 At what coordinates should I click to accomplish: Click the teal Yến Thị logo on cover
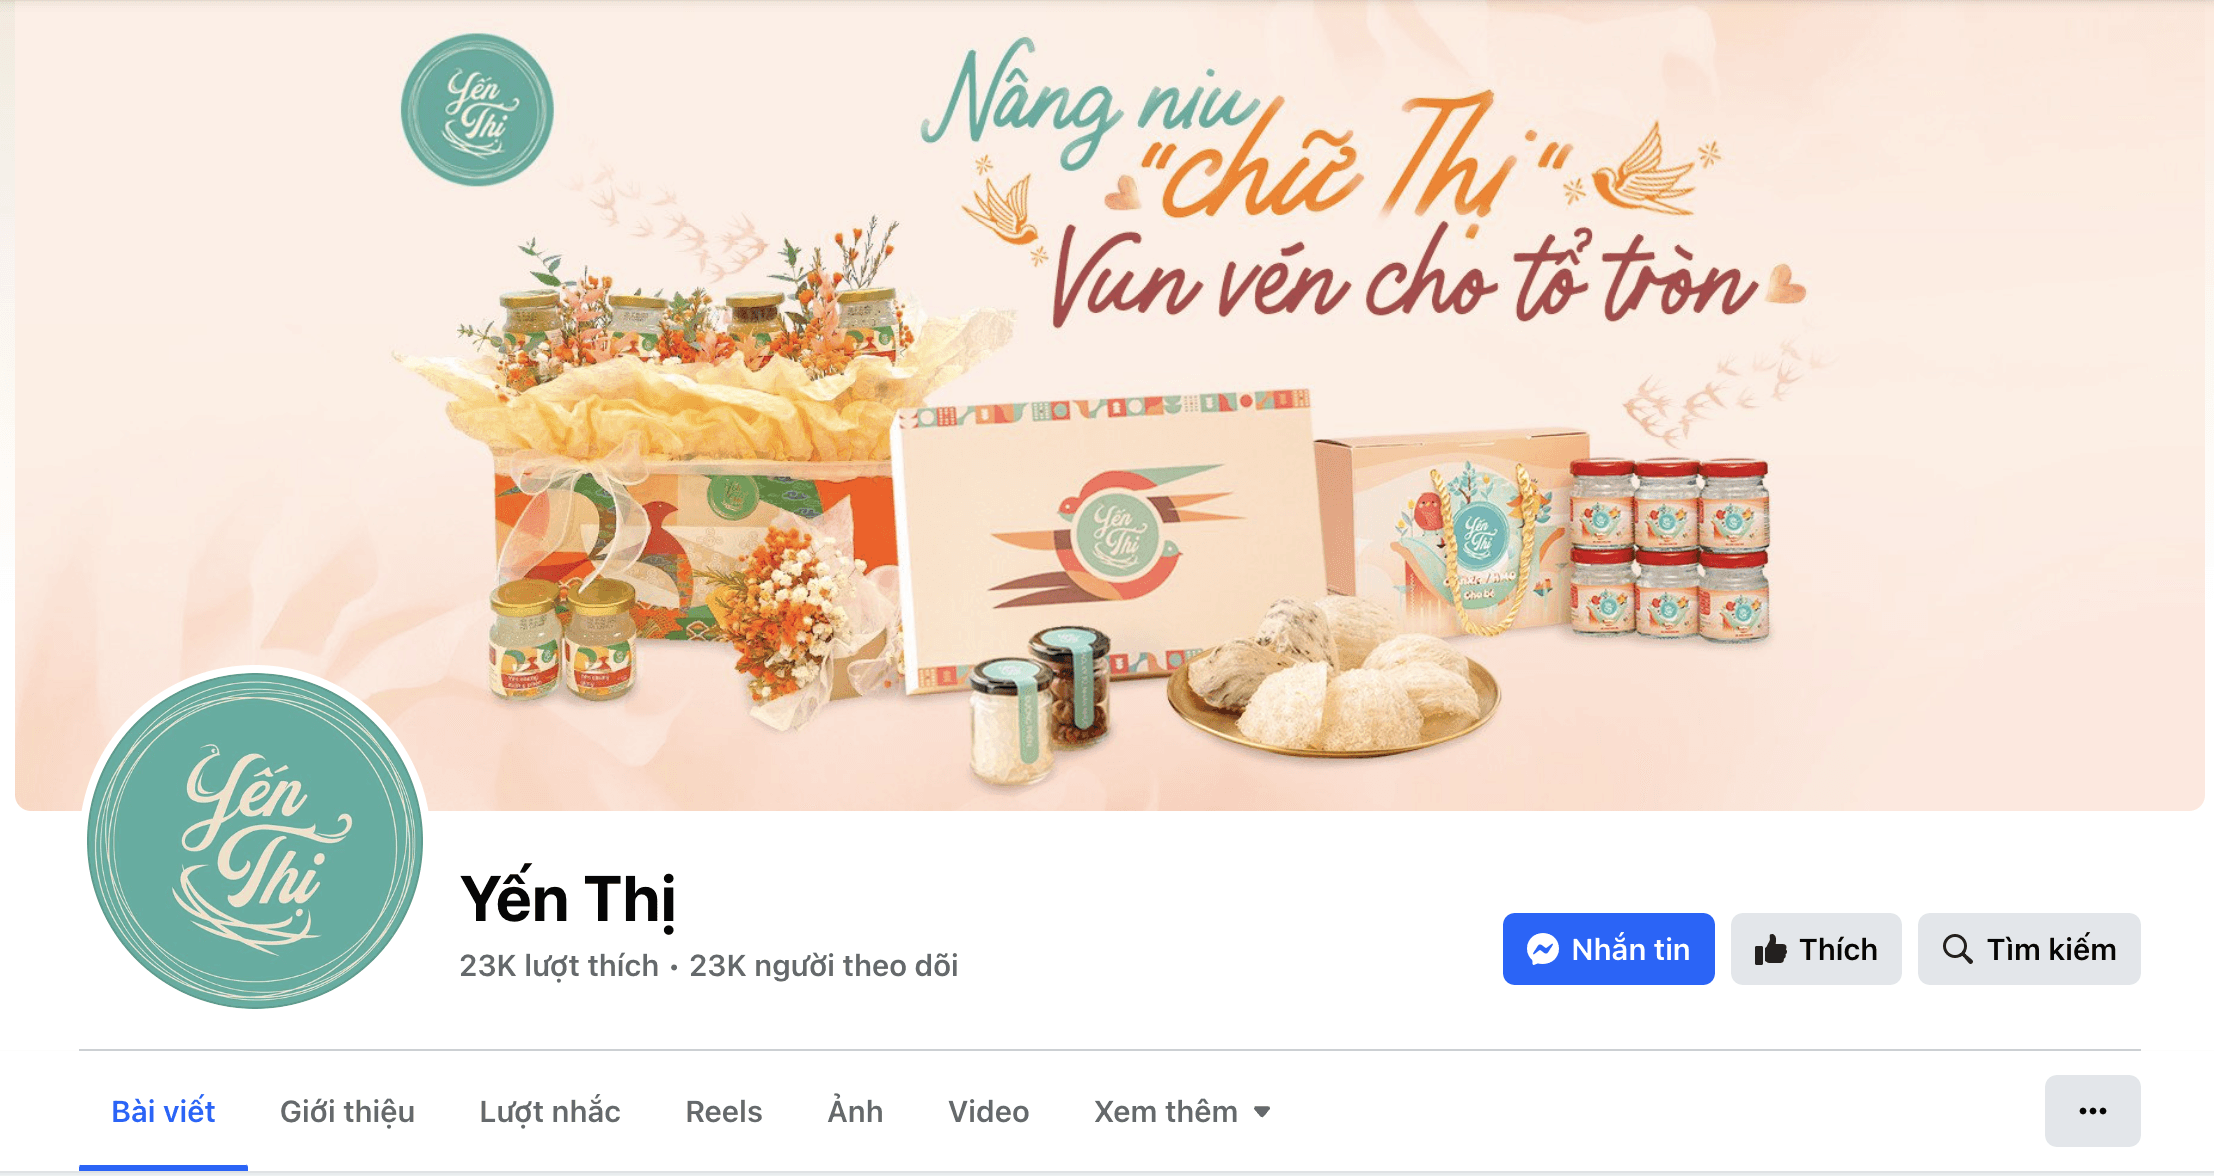point(477,110)
